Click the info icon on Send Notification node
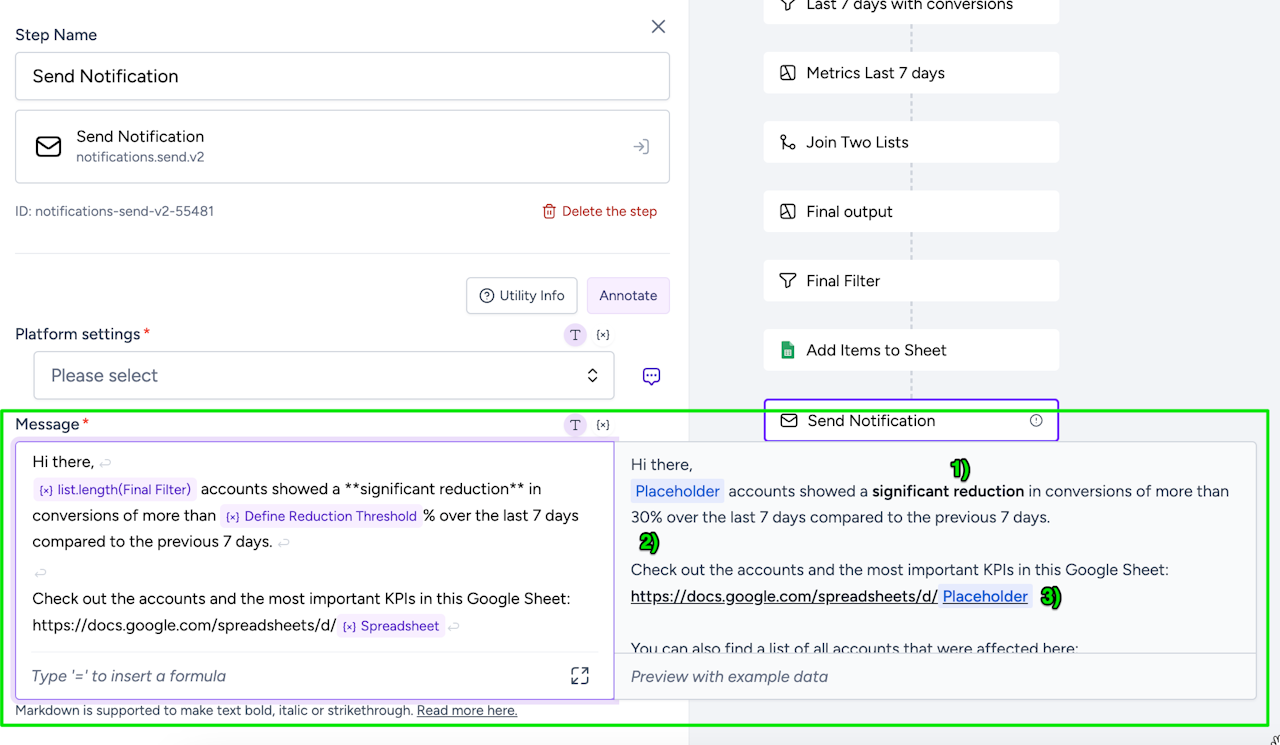Viewport: 1280px width, 745px height. [1036, 421]
